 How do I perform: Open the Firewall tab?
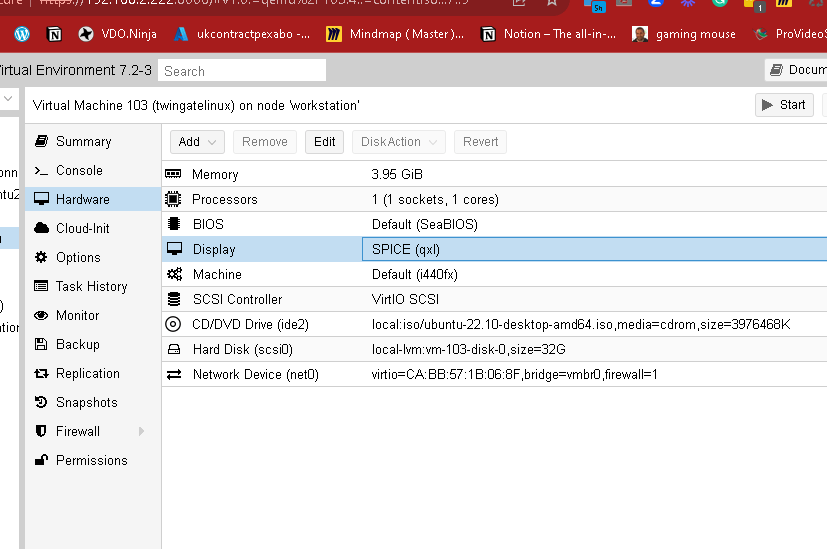(x=93, y=431)
